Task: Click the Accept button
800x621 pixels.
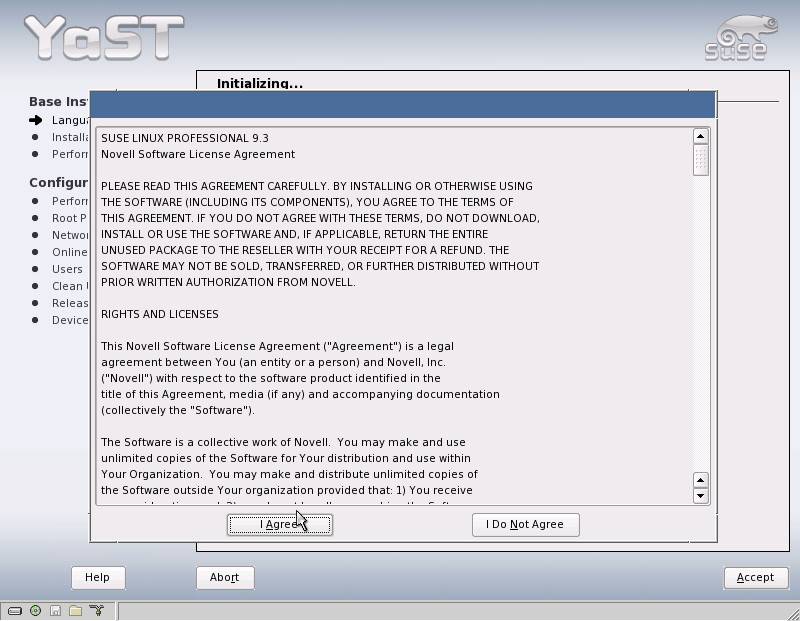Action: [756, 578]
